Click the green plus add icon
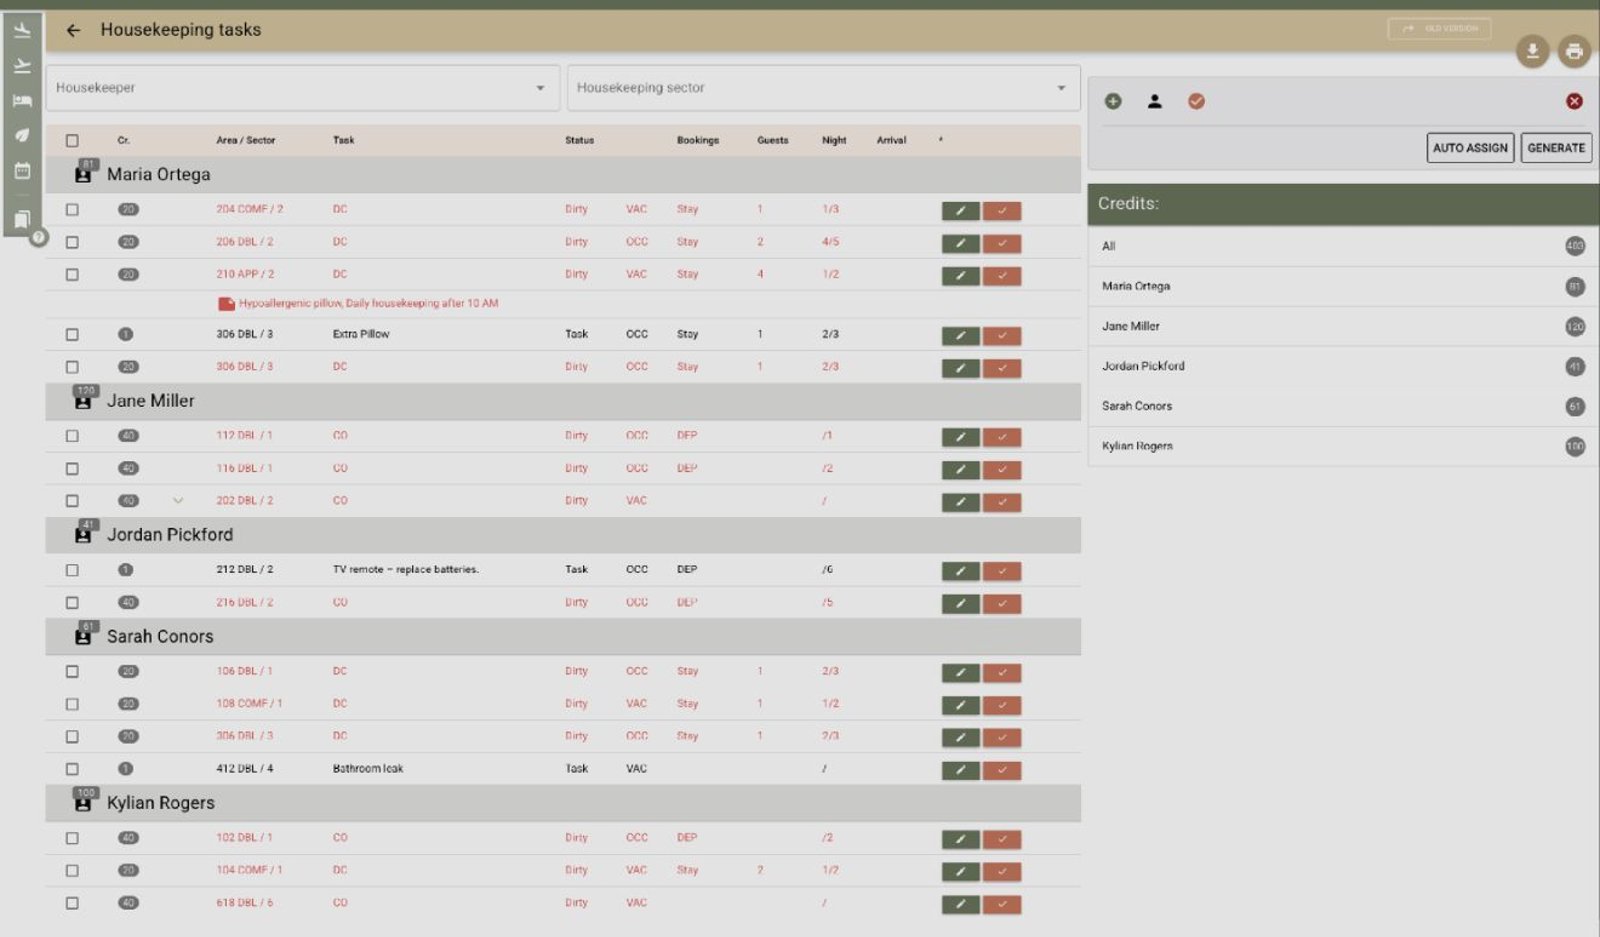The image size is (1600, 937). coord(1113,101)
